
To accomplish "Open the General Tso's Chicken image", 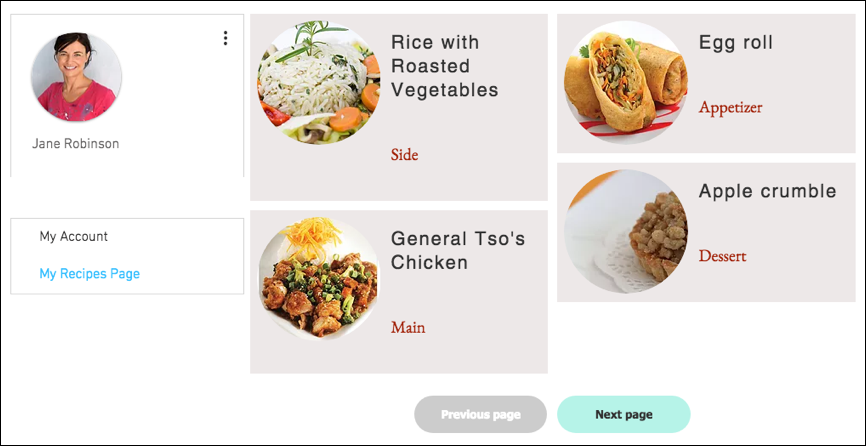I will (x=319, y=279).
